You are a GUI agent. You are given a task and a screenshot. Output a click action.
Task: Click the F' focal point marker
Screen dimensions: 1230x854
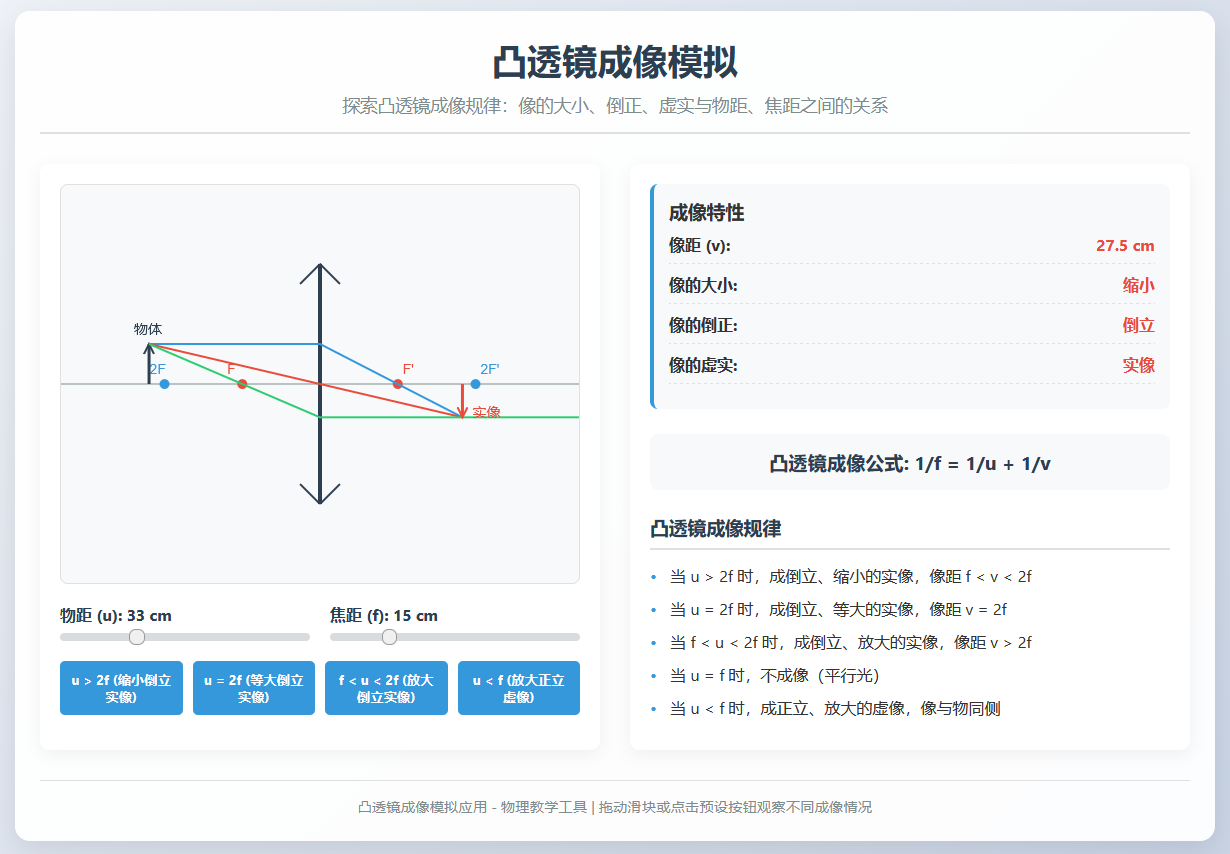click(396, 383)
